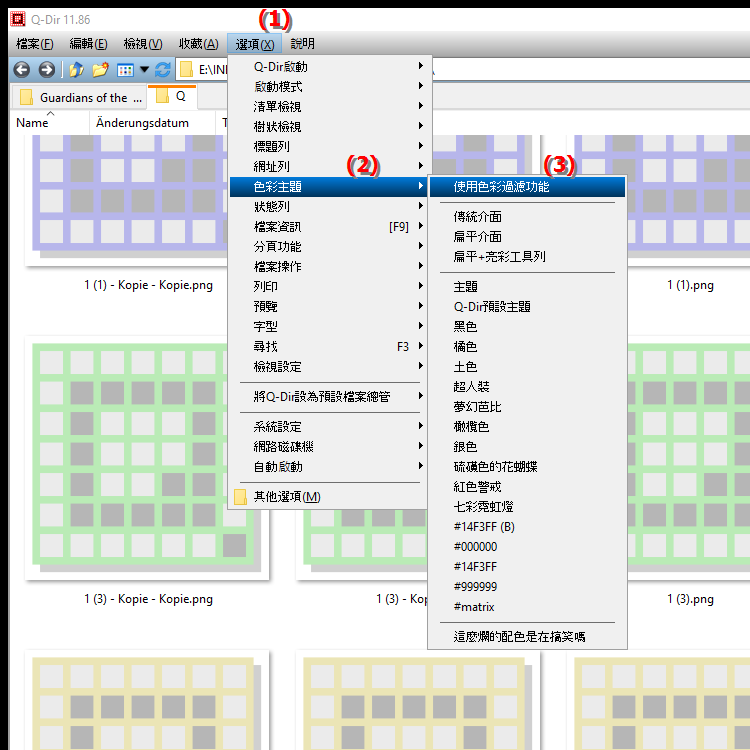Click the folder icon in address bar
The image size is (750, 750).
(186, 70)
